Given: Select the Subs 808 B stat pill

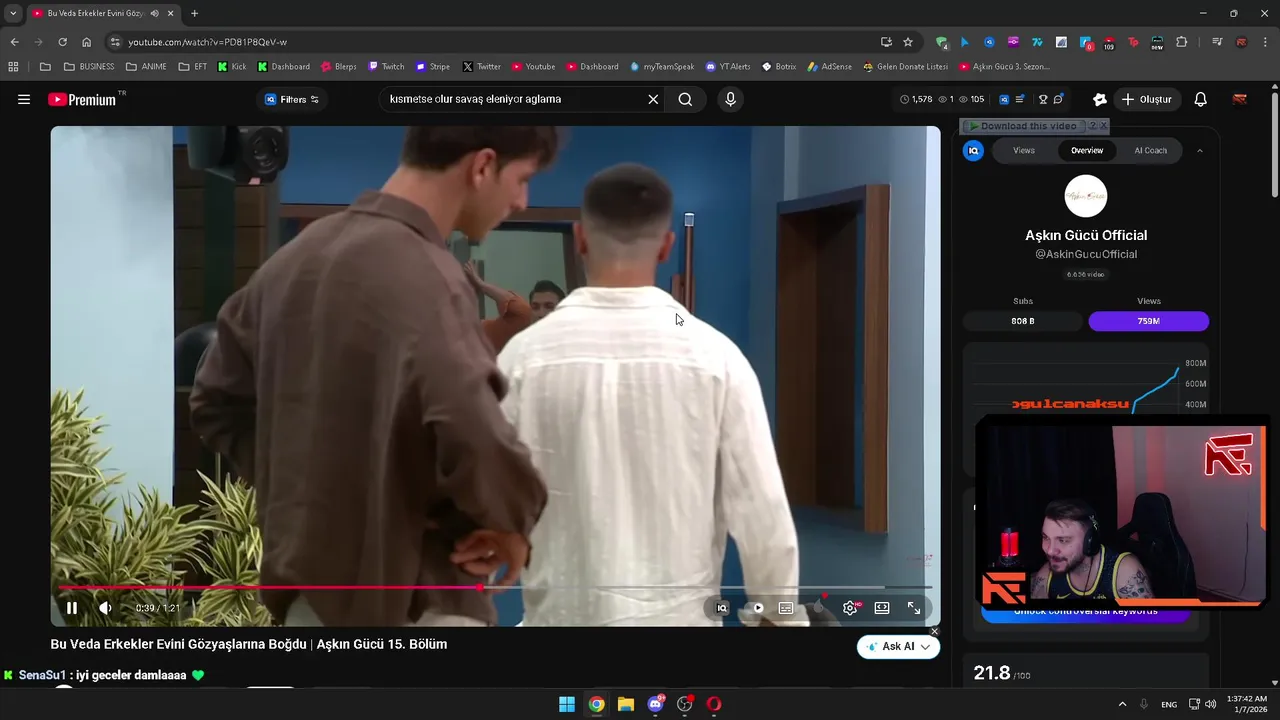Looking at the screenshot, I should [1023, 321].
